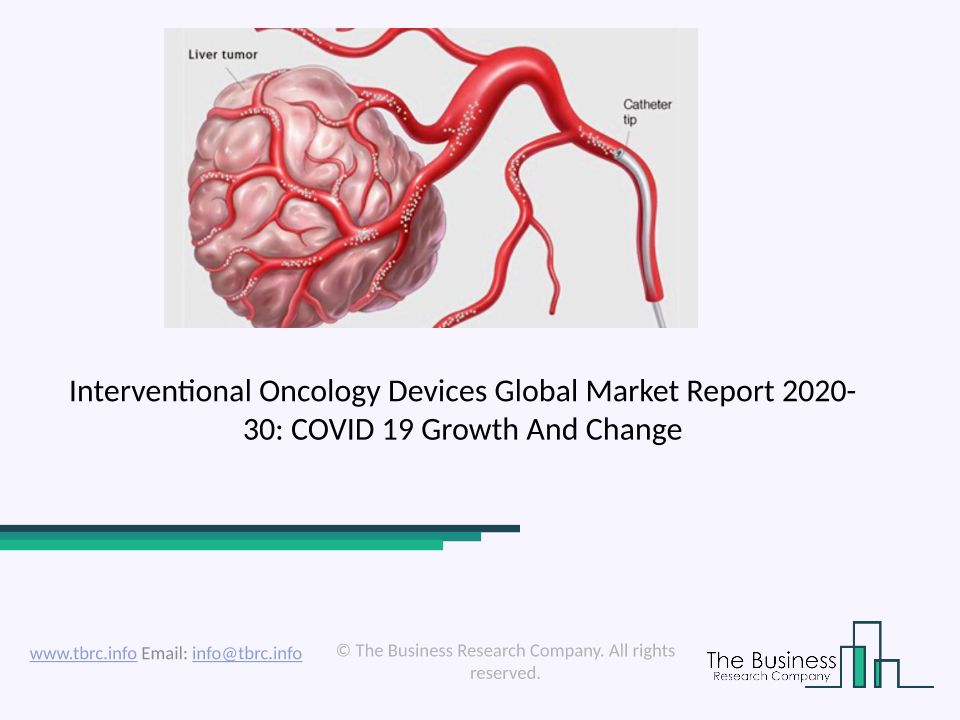Viewport: 960px width, 720px height.
Task: Click the 'Catheter tip' image label
Action: coord(647,111)
